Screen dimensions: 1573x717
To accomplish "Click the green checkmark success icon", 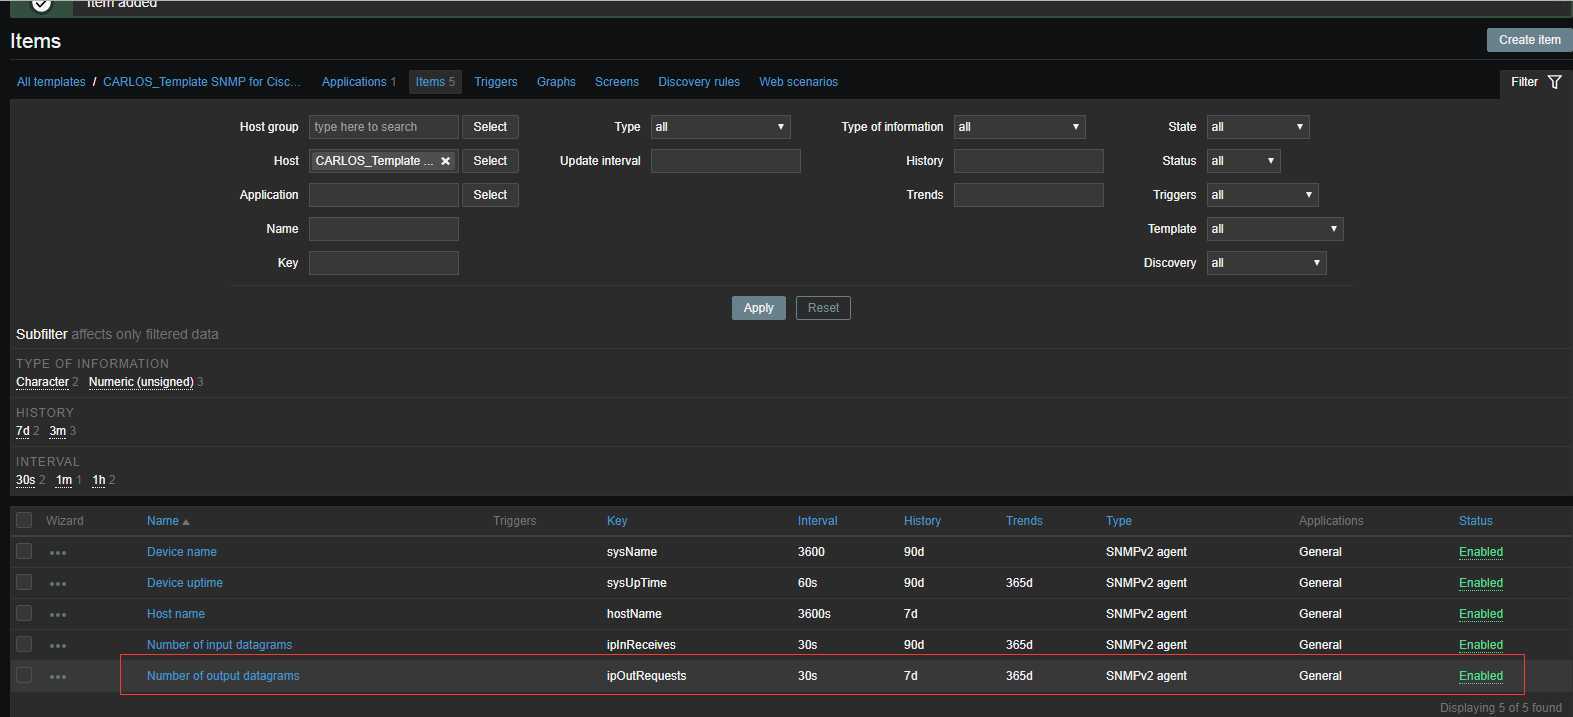I will pyautogui.click(x=41, y=5).
